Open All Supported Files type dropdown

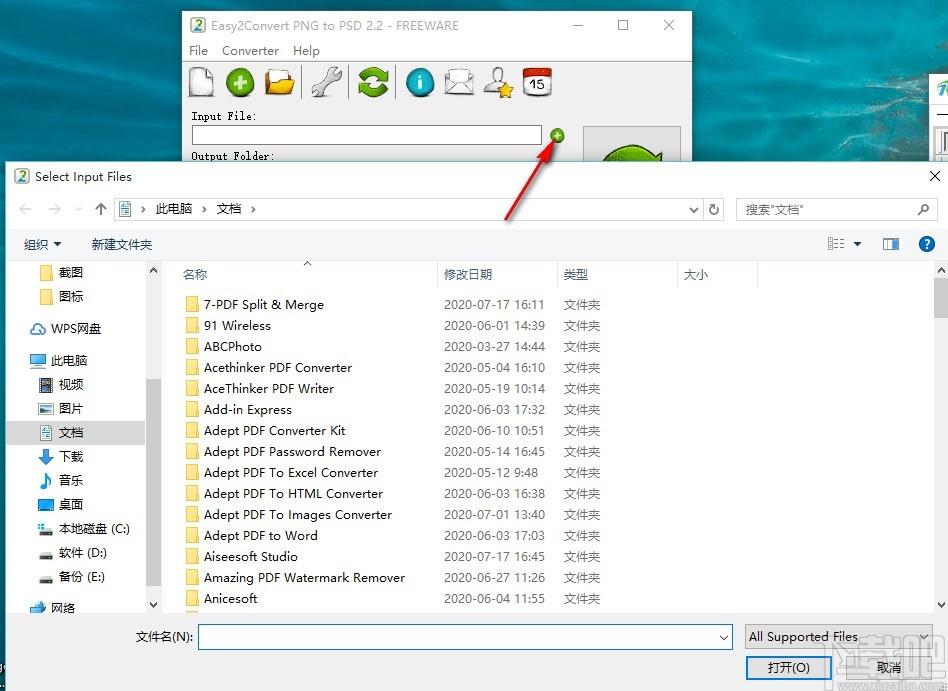(839, 637)
